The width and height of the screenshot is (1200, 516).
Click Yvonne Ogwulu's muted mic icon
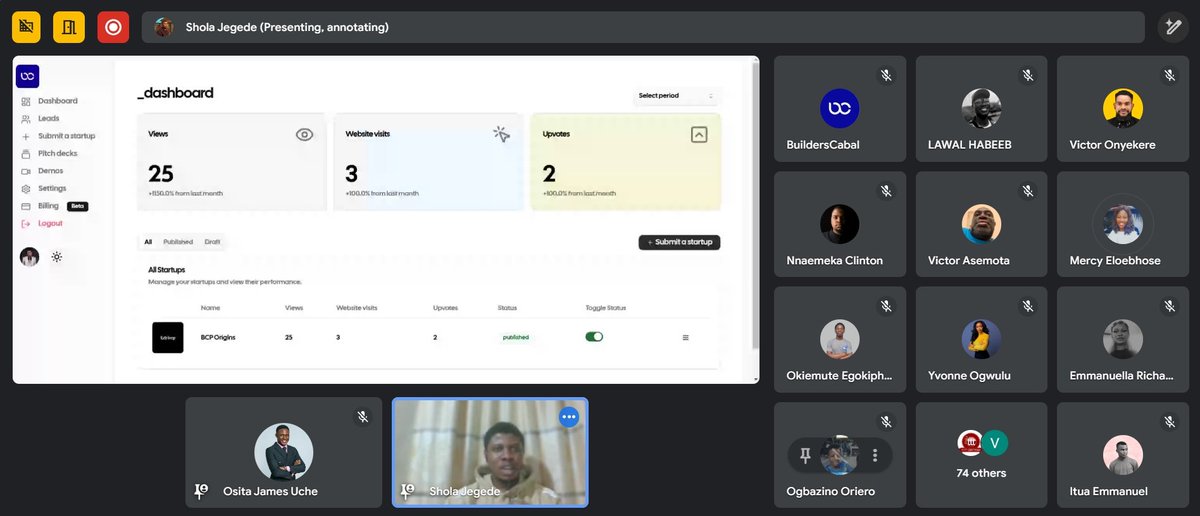[1028, 306]
